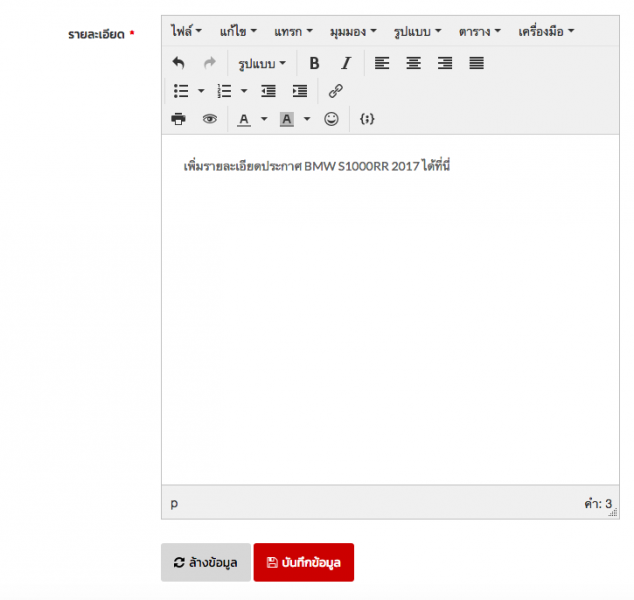Justify the text
Viewport: 634px width, 600px height.
476,63
